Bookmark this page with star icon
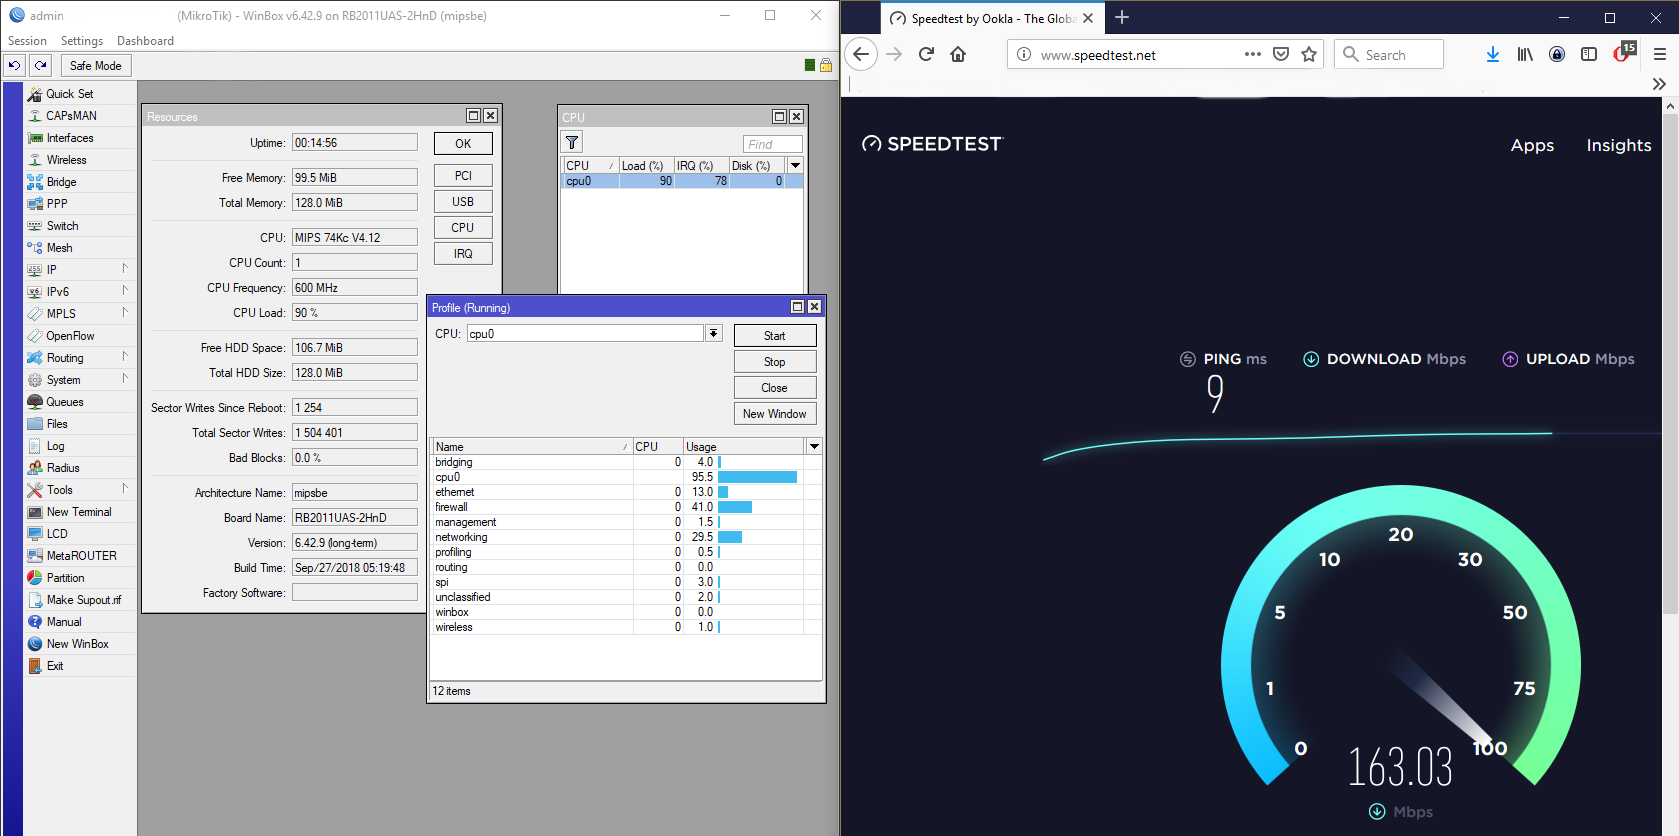 1309,54
